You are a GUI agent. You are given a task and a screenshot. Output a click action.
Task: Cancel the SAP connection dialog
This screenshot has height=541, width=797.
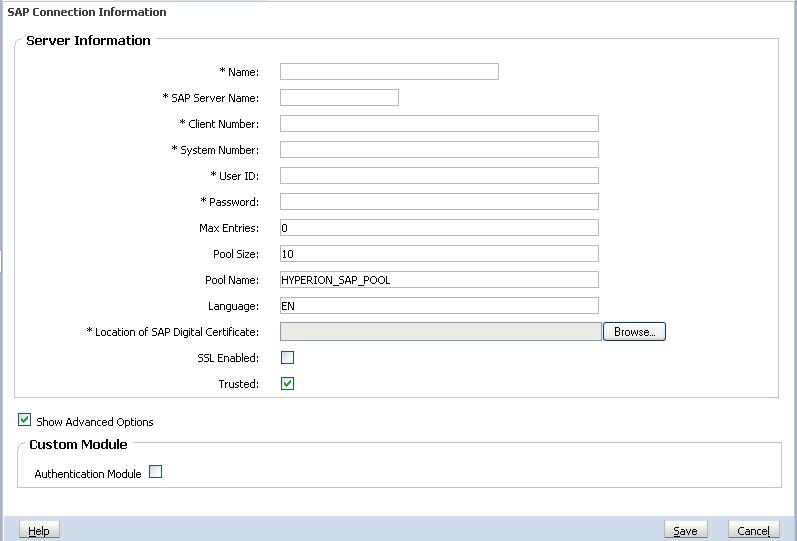click(753, 531)
